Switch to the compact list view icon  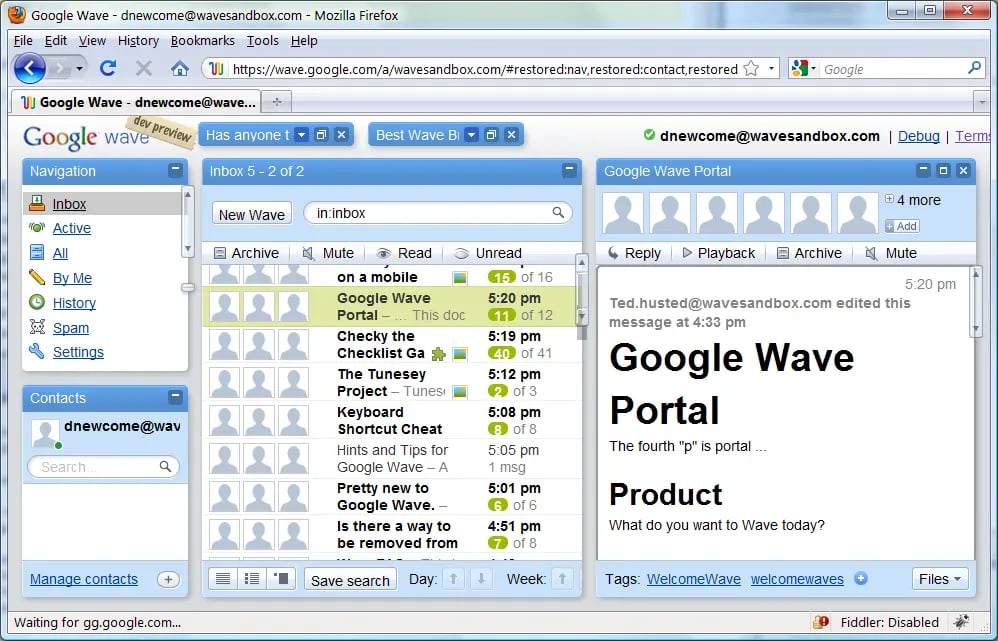tap(223, 579)
